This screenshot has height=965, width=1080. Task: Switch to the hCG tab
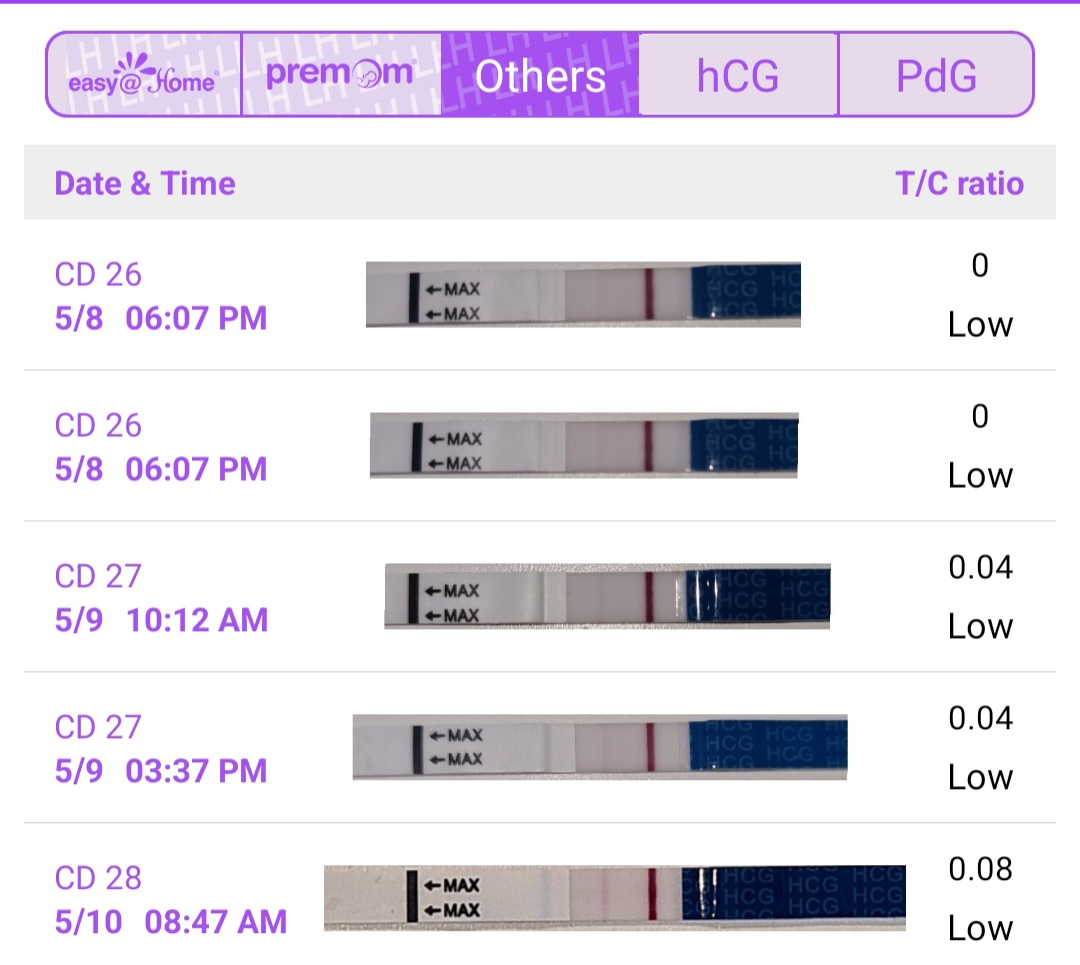[738, 76]
